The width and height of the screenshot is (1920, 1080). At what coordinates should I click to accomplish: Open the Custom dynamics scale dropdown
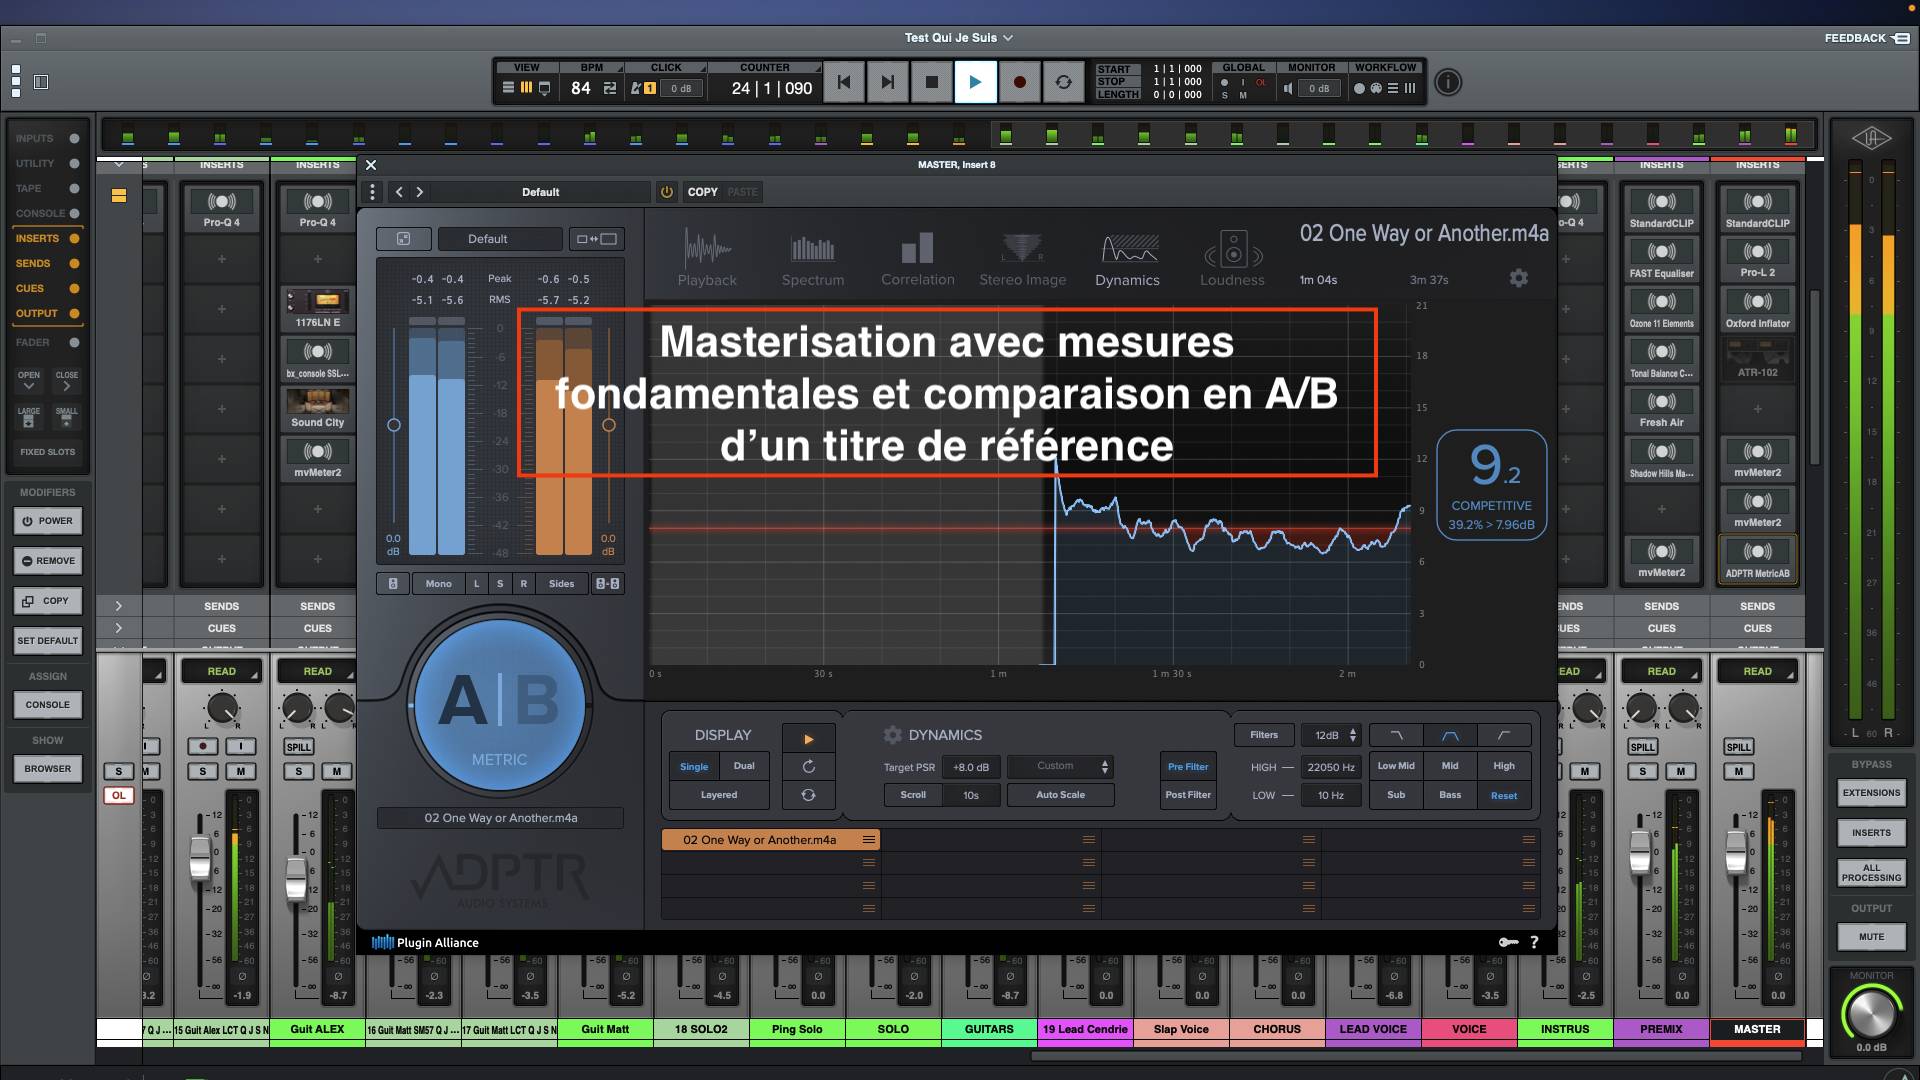tap(1060, 766)
